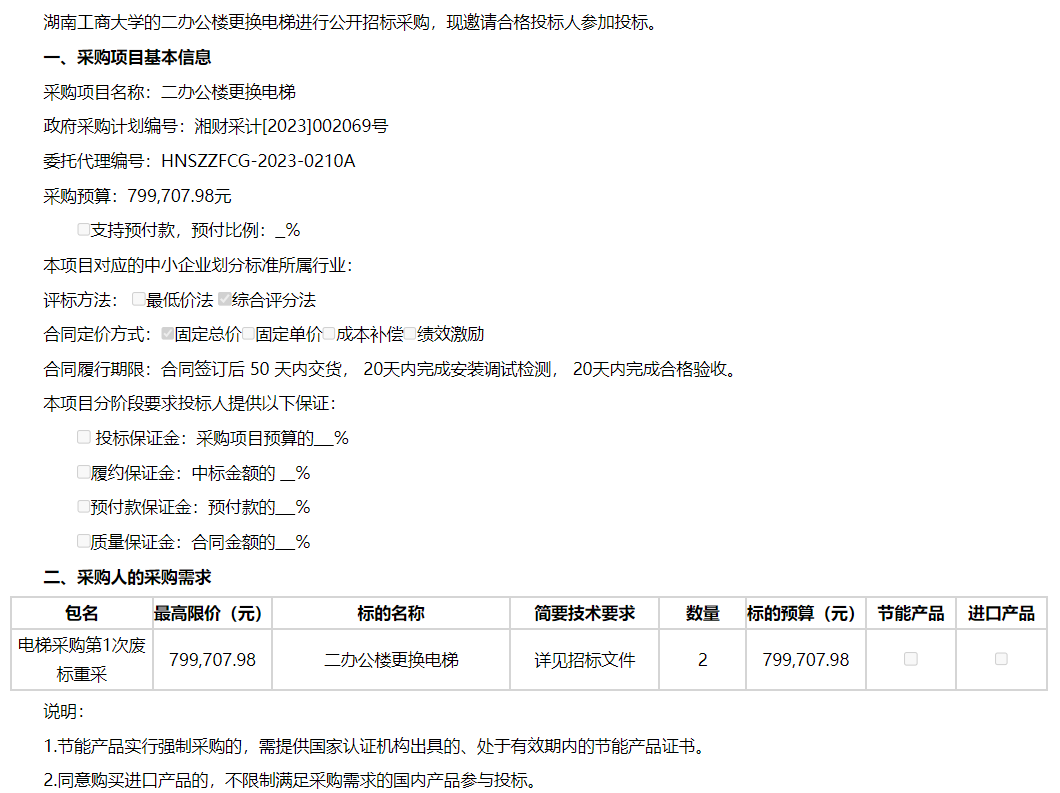Click the 包名 column header
Image resolution: width=1060 pixels, height=793 pixels.
(82, 613)
